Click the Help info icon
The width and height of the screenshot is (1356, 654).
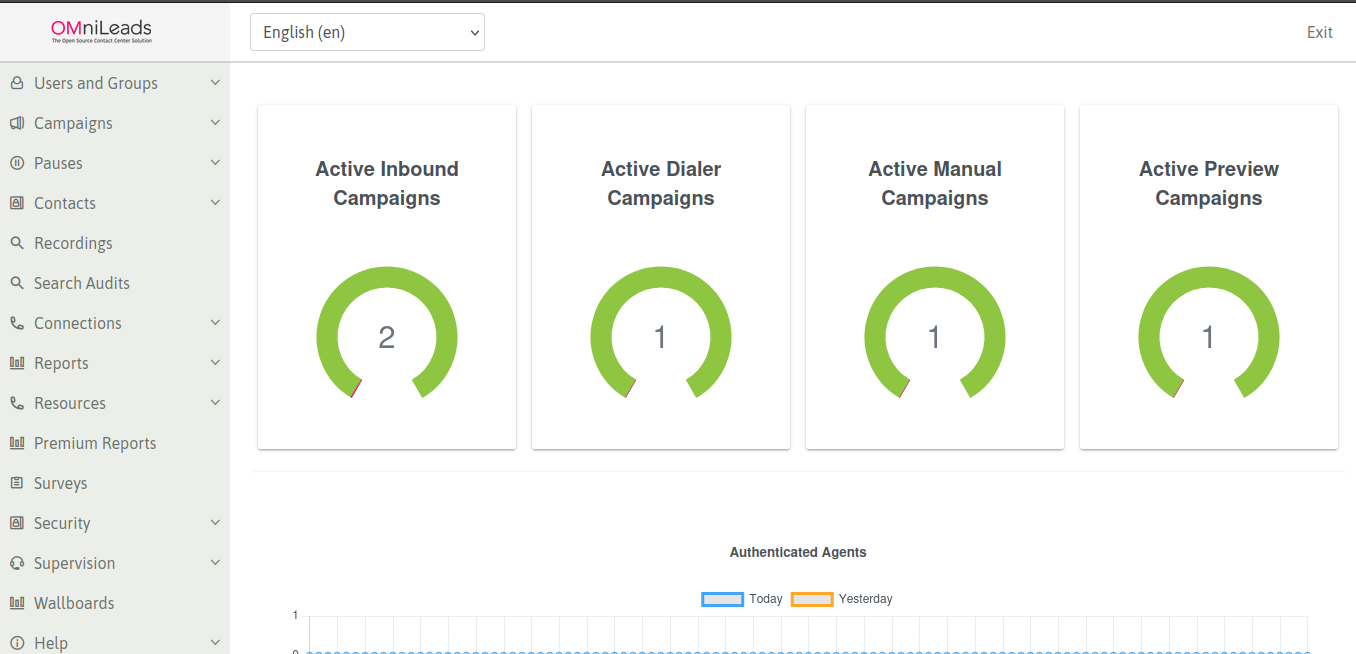click(16, 642)
